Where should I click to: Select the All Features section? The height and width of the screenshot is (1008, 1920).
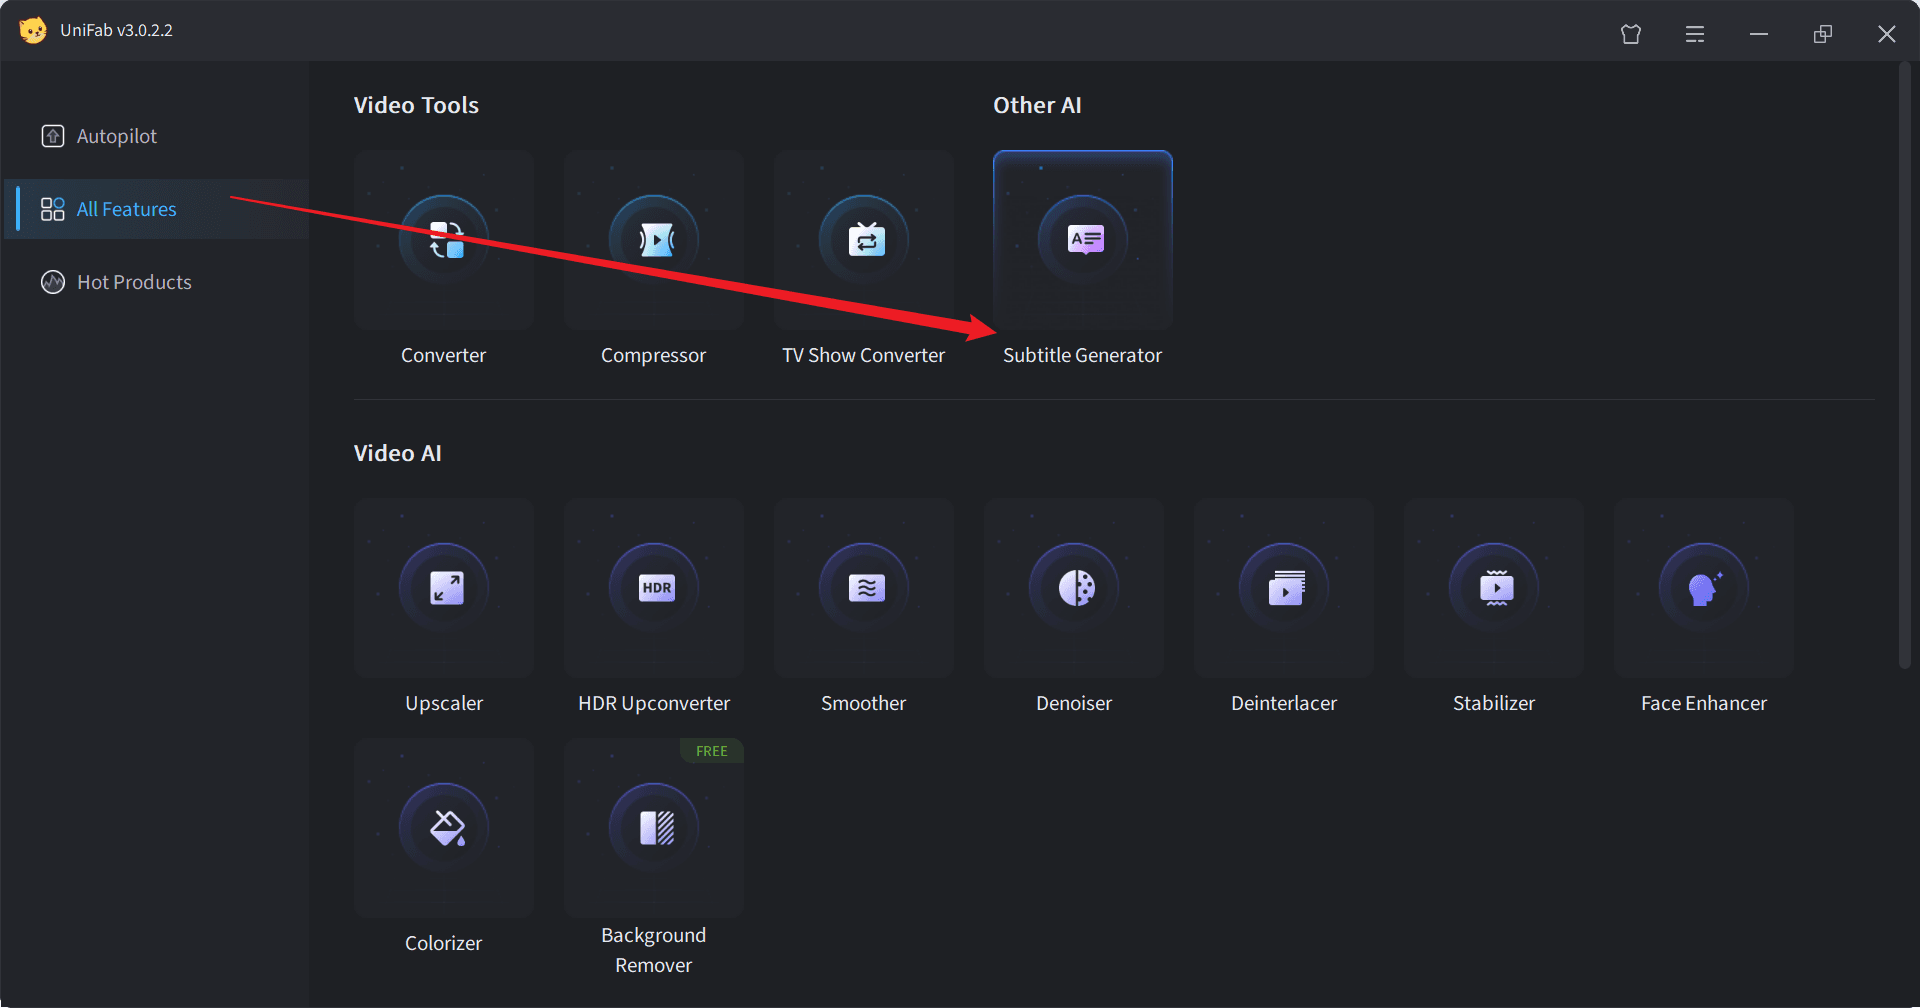point(157,209)
